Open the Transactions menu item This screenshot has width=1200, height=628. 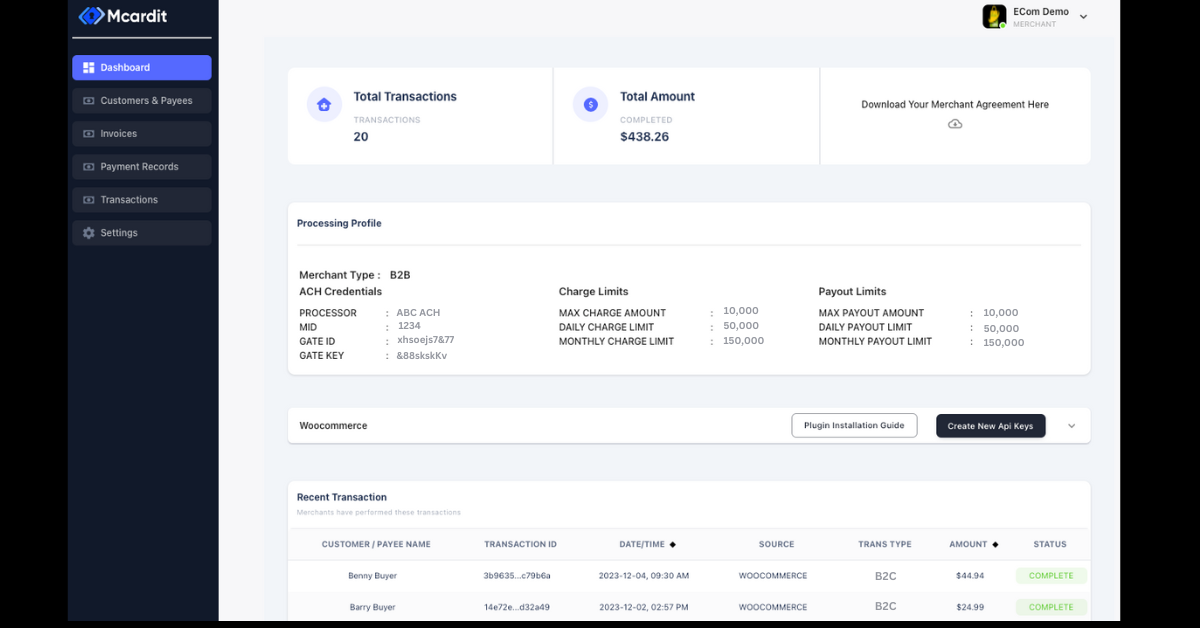(x=142, y=200)
